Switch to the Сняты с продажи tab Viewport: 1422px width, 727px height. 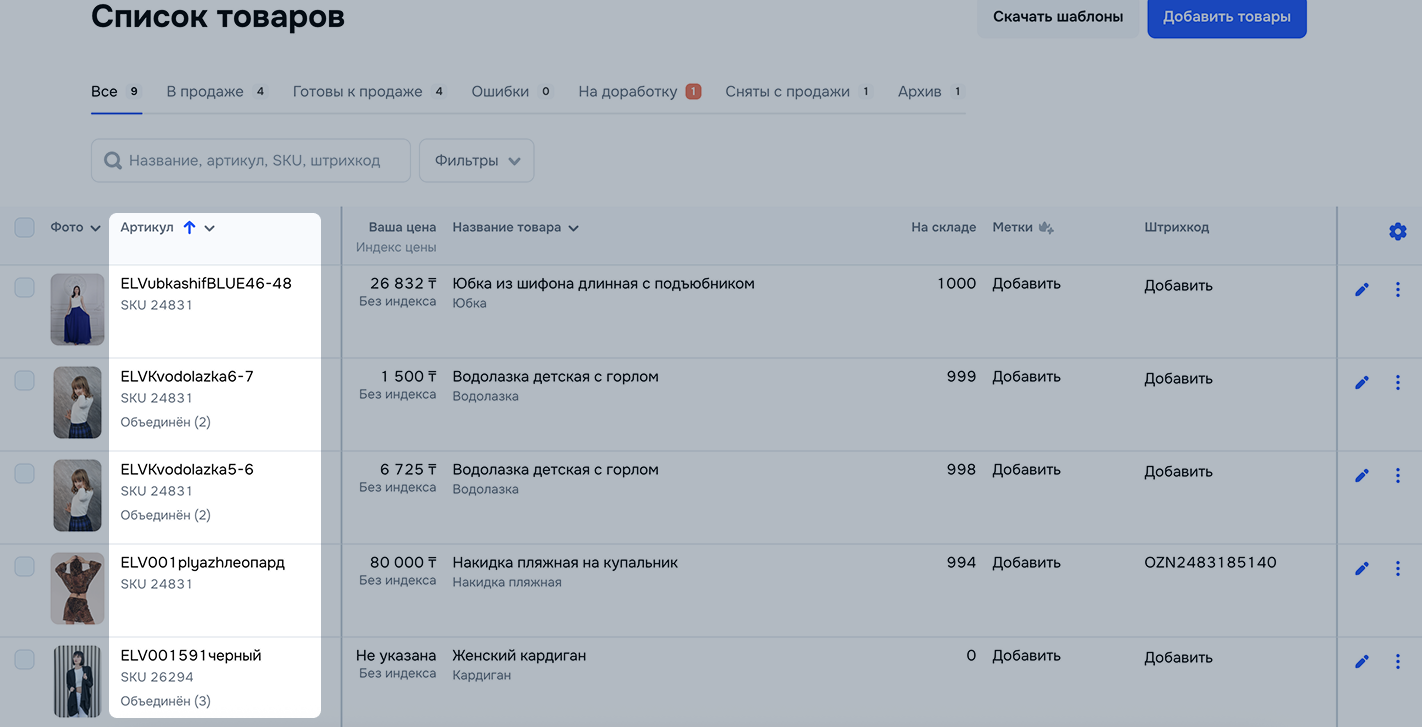coord(799,91)
